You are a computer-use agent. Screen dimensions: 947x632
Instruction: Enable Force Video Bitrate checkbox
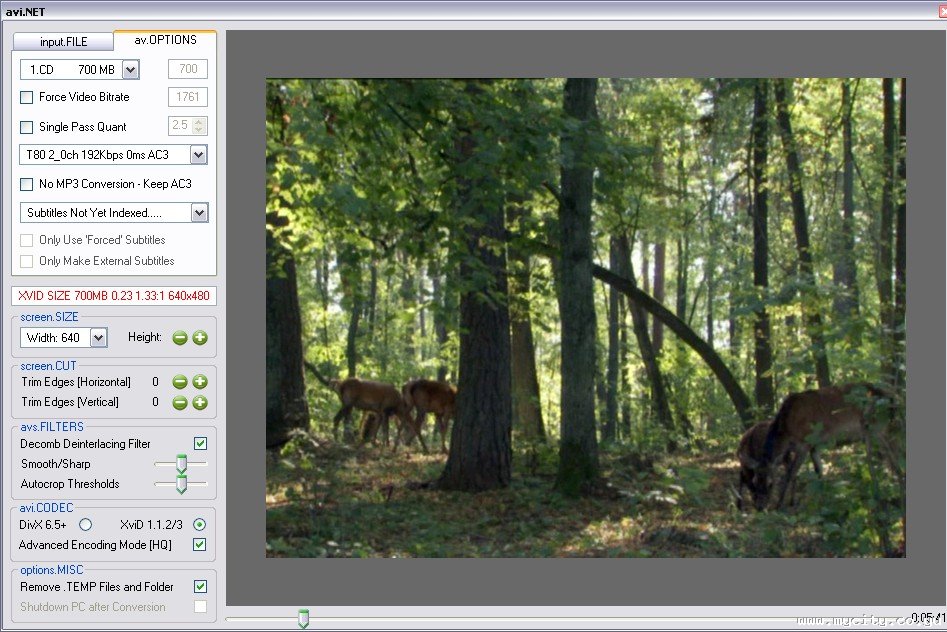pyautogui.click(x=27, y=97)
